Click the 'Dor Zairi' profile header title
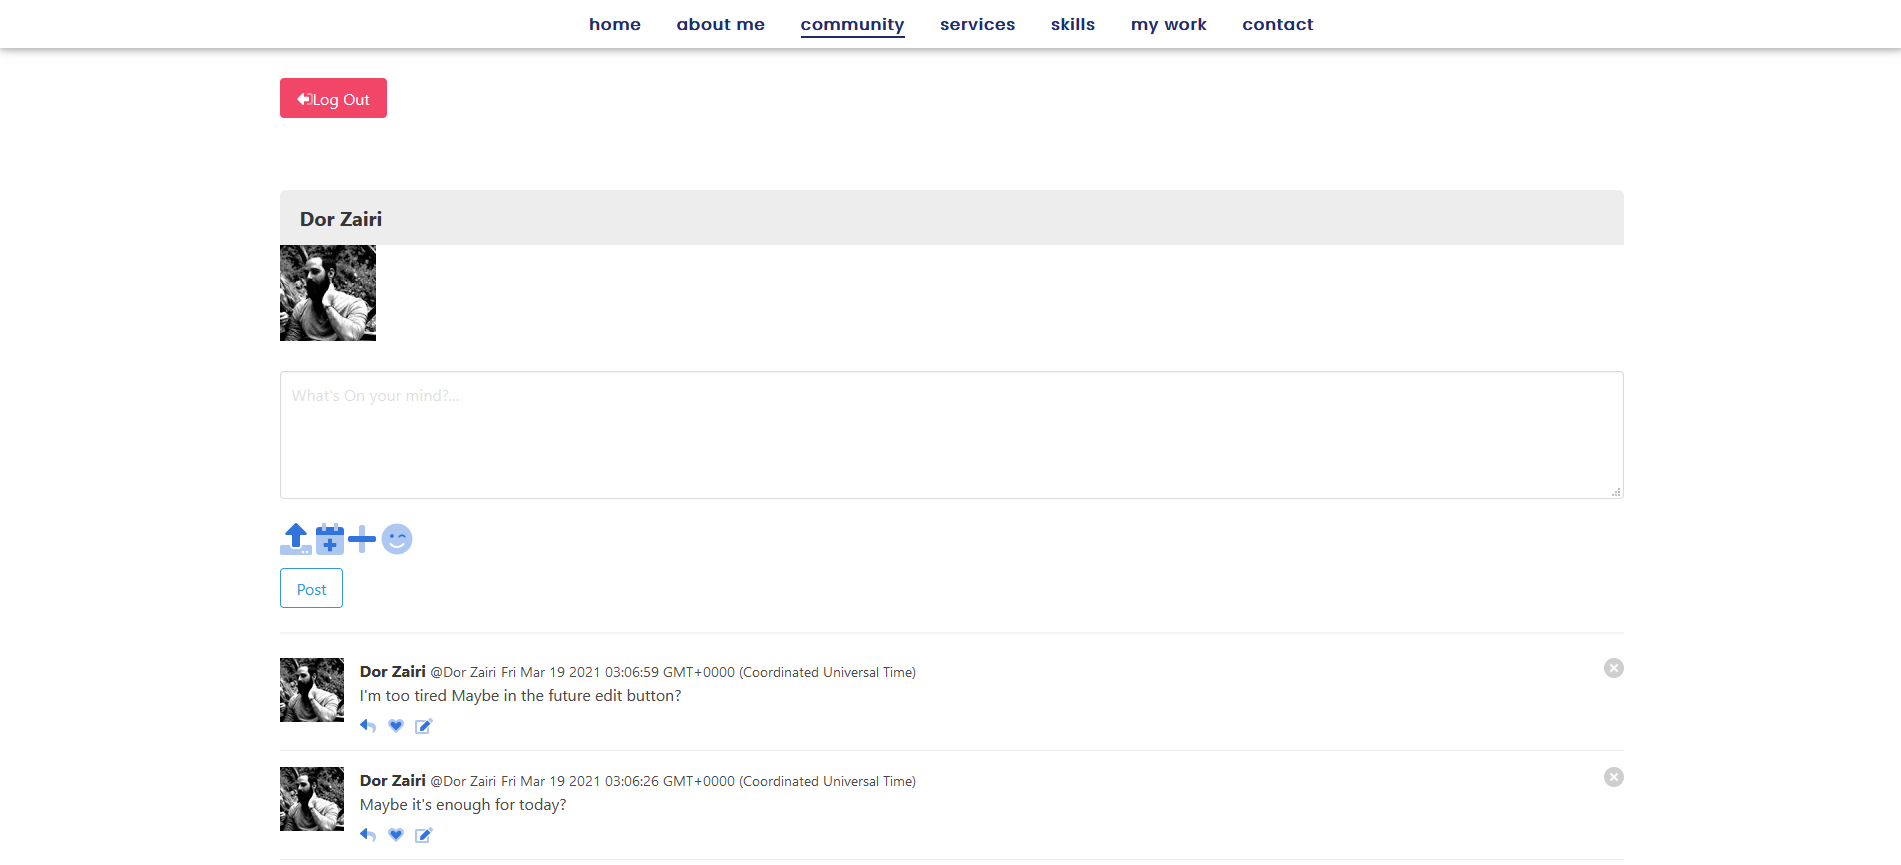1901x865 pixels. (x=341, y=219)
